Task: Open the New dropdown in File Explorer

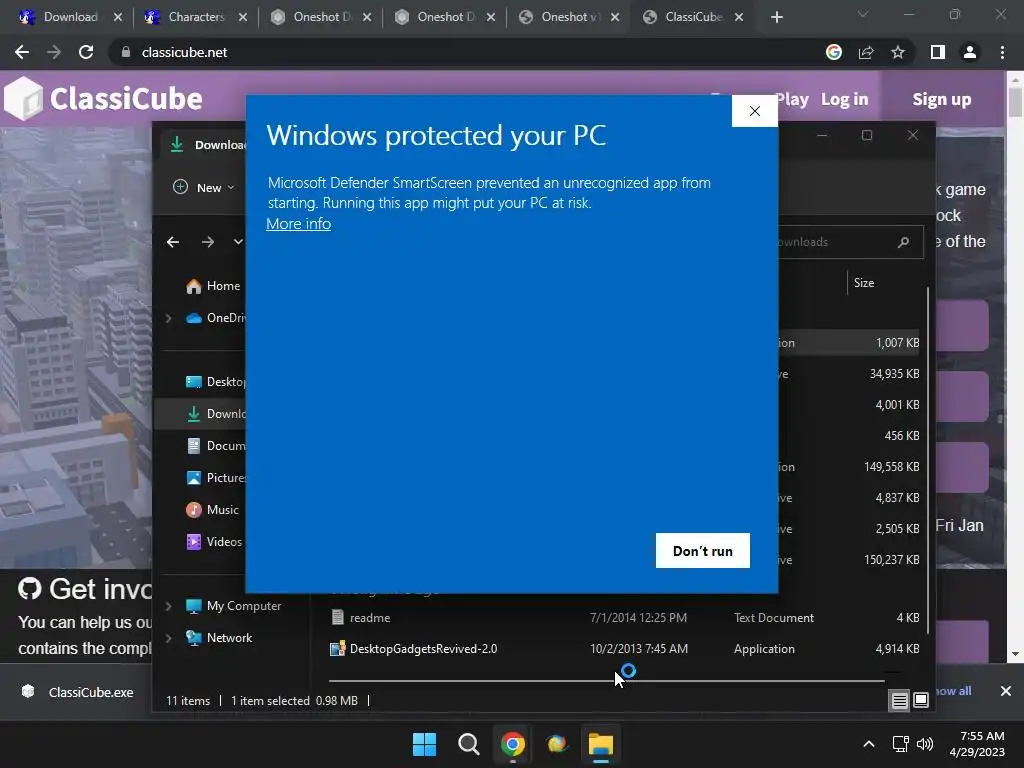Action: click(x=204, y=187)
